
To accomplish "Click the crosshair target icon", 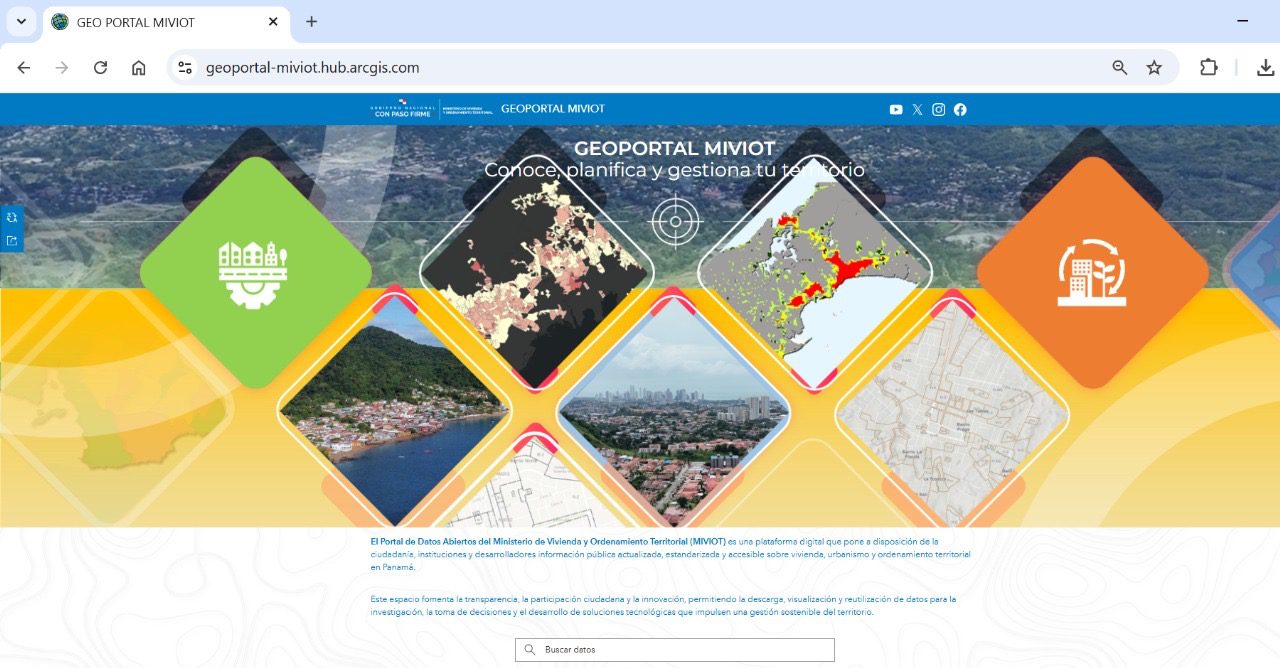I will pyautogui.click(x=676, y=221).
